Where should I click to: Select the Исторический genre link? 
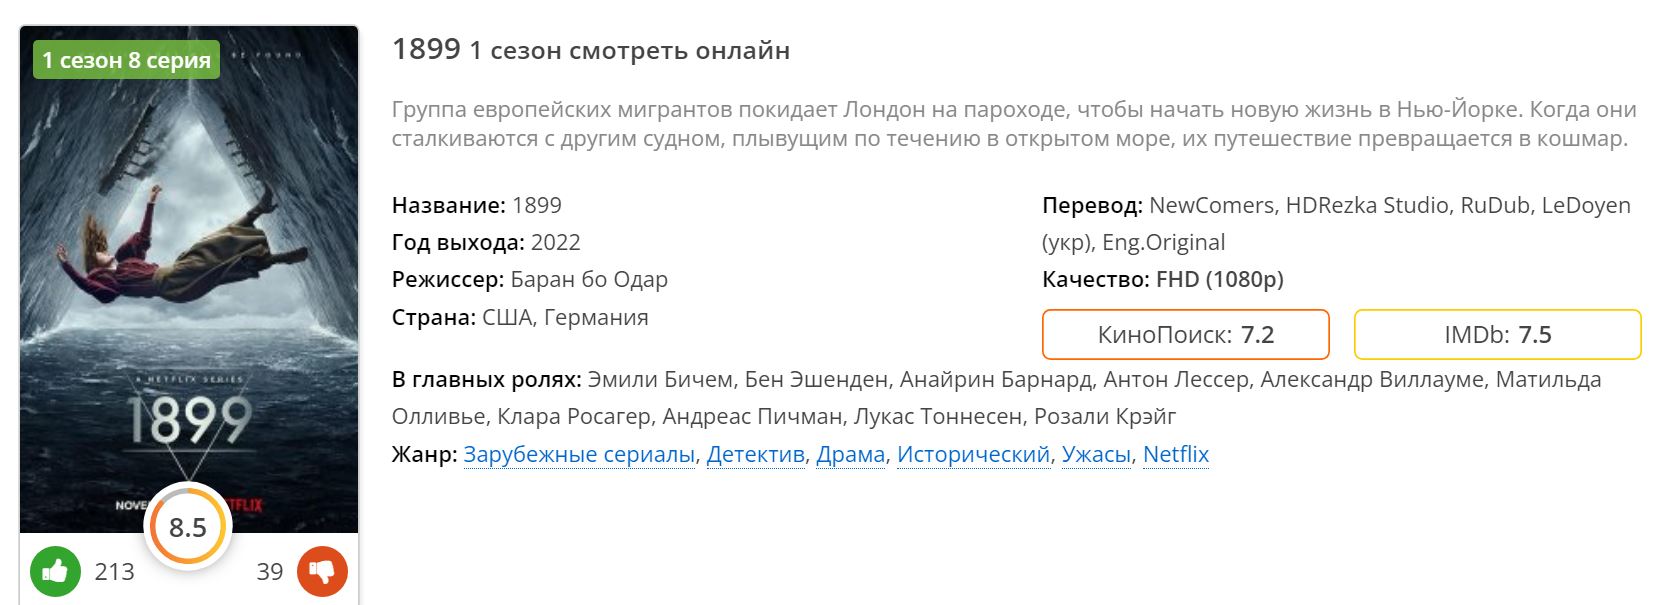[973, 454]
